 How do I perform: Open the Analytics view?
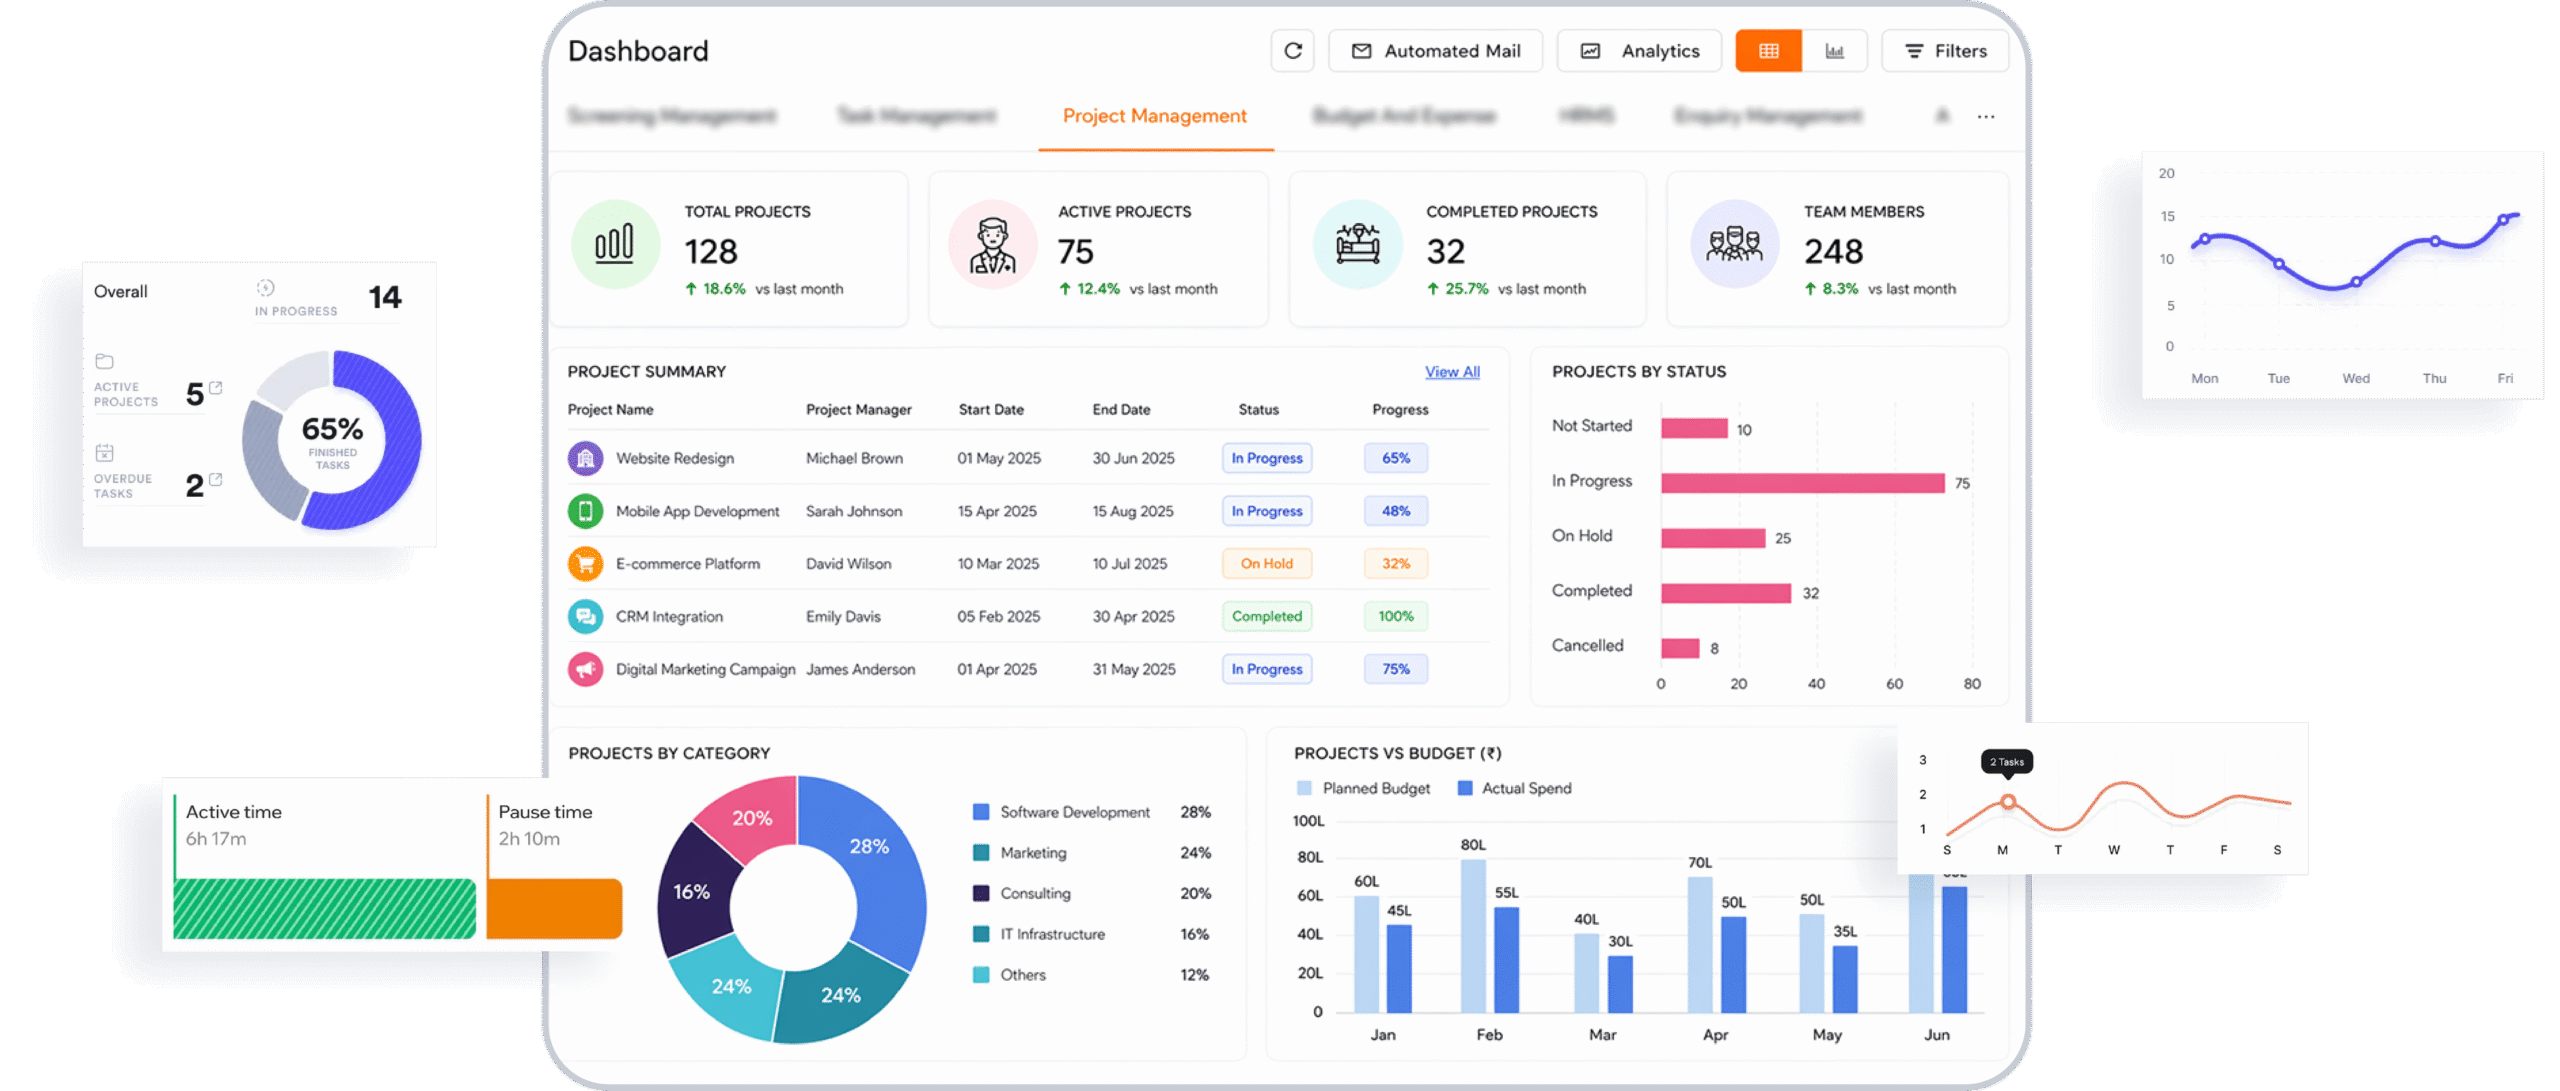click(x=1639, y=51)
